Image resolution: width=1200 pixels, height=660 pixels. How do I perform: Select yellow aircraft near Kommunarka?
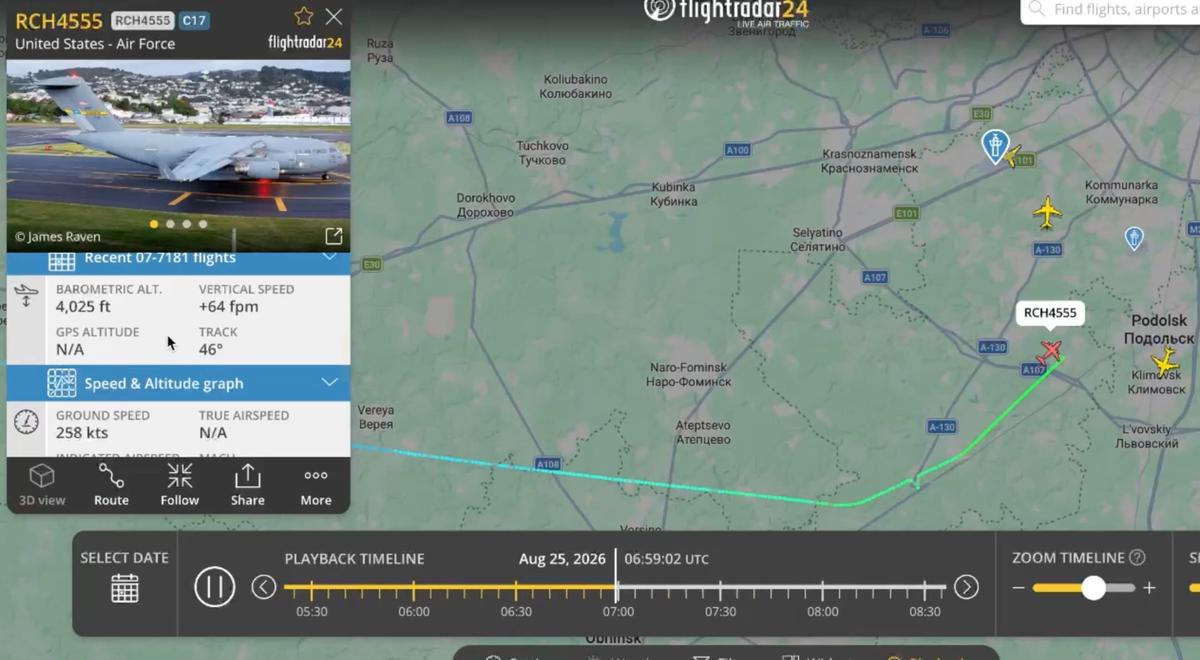[x=1047, y=212]
